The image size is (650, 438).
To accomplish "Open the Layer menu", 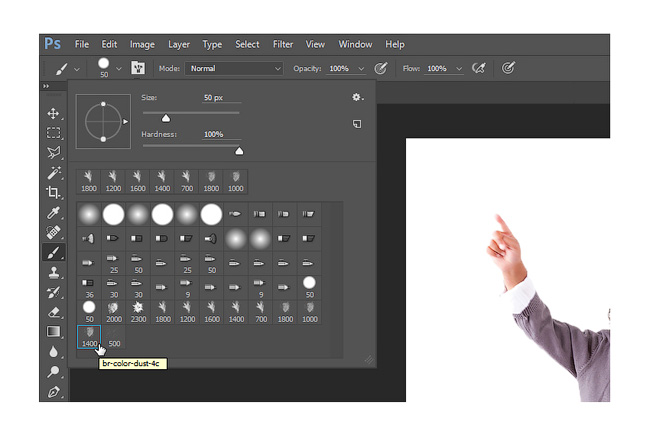I will 179,44.
